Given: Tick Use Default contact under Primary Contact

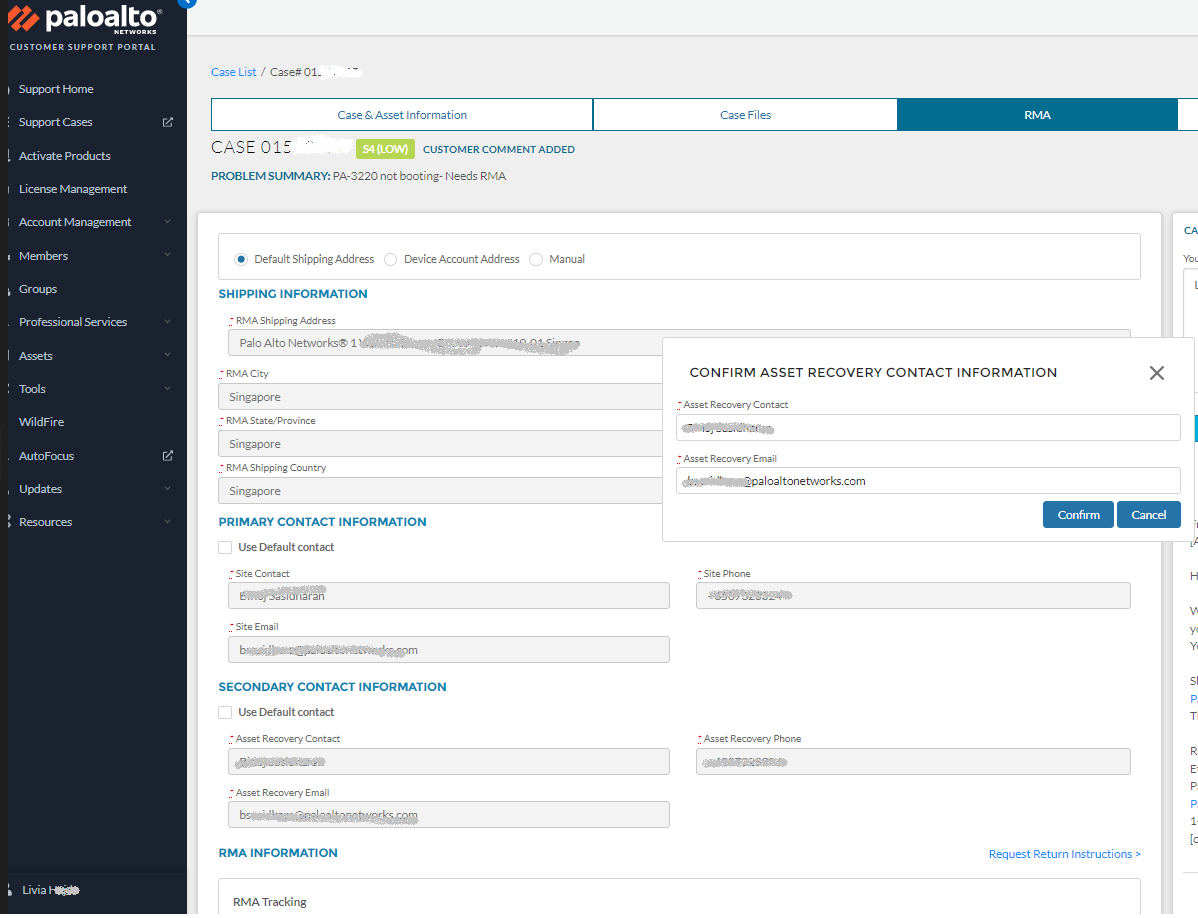Looking at the screenshot, I should pyautogui.click(x=225, y=548).
